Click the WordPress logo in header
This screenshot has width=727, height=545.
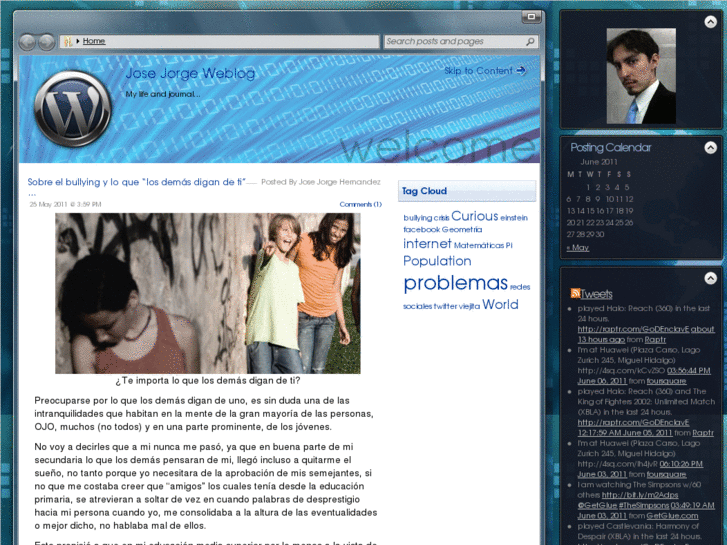72,109
